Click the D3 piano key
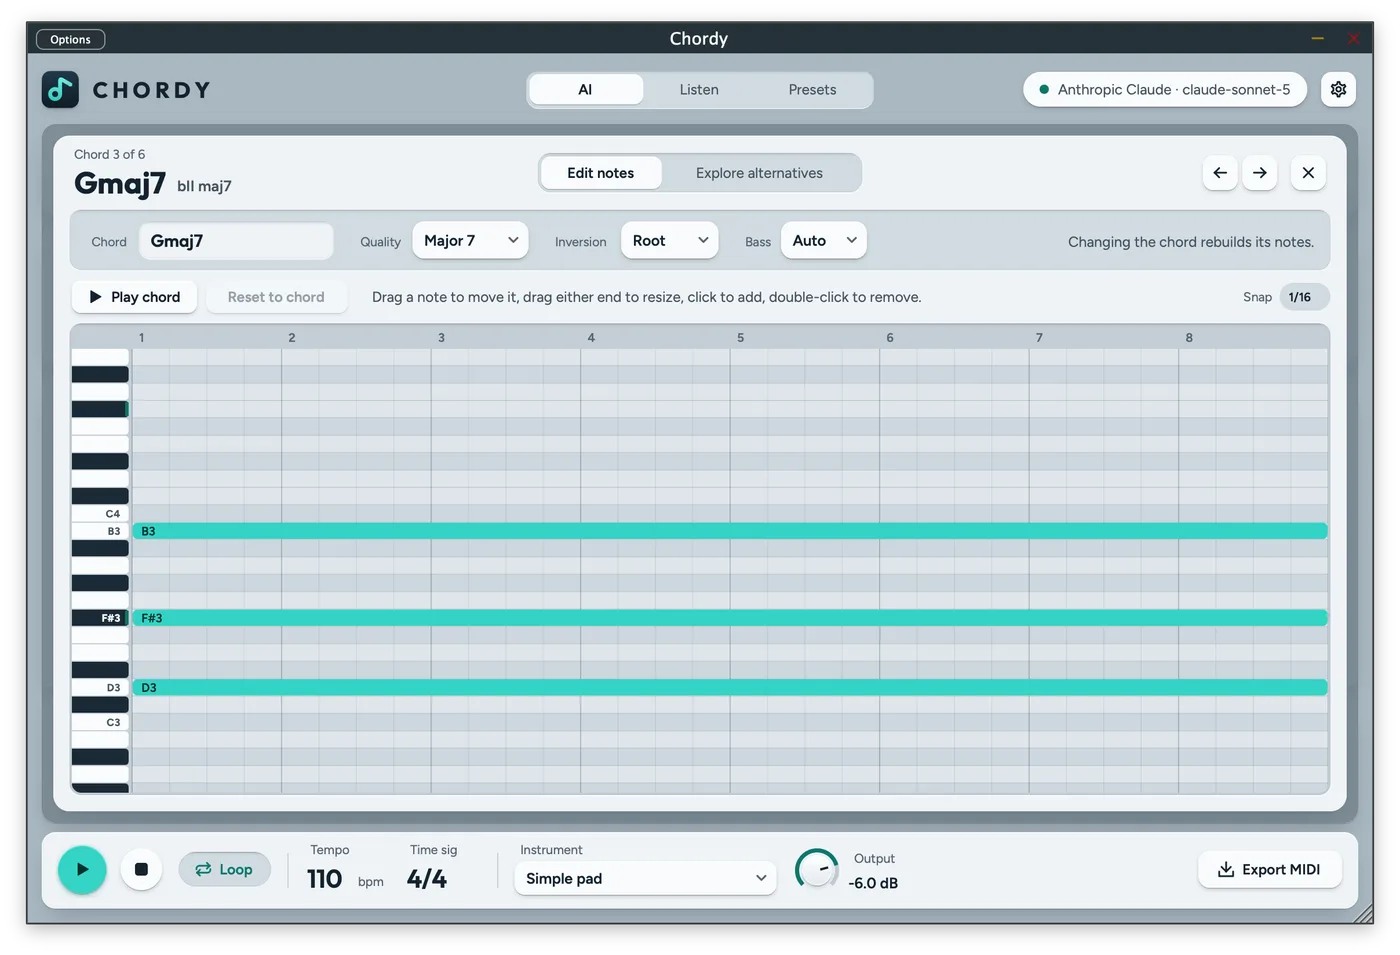The width and height of the screenshot is (1400, 955). point(100,687)
